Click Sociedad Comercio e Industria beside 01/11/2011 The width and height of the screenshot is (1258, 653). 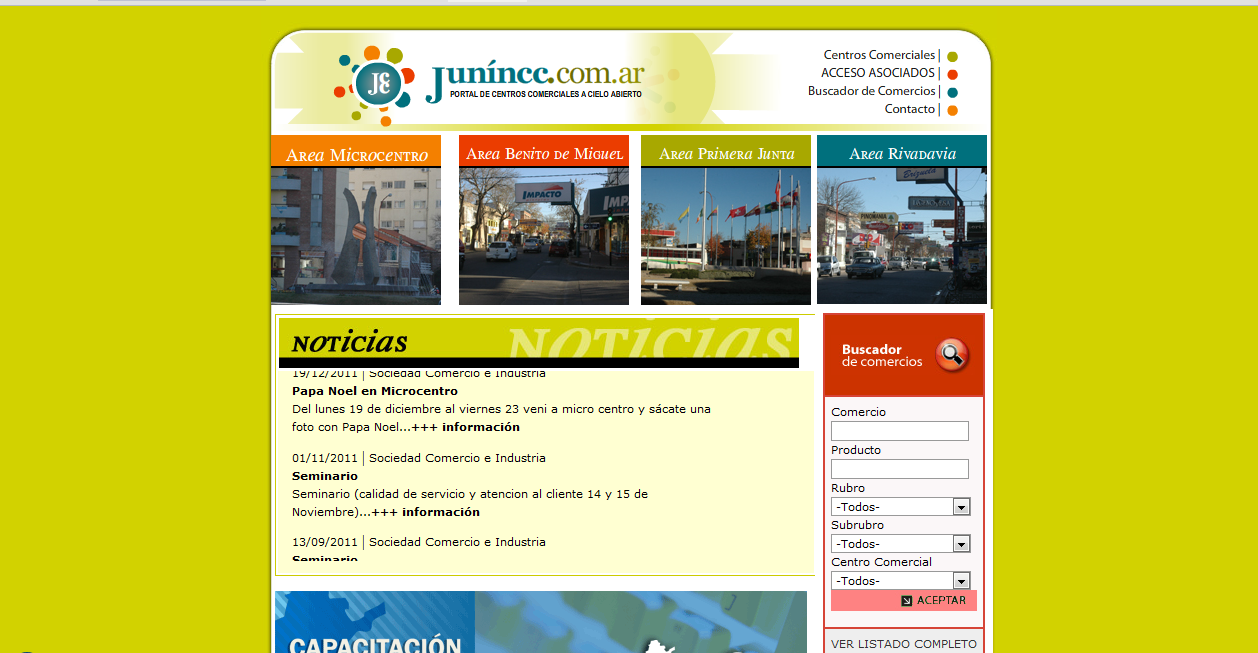point(458,458)
